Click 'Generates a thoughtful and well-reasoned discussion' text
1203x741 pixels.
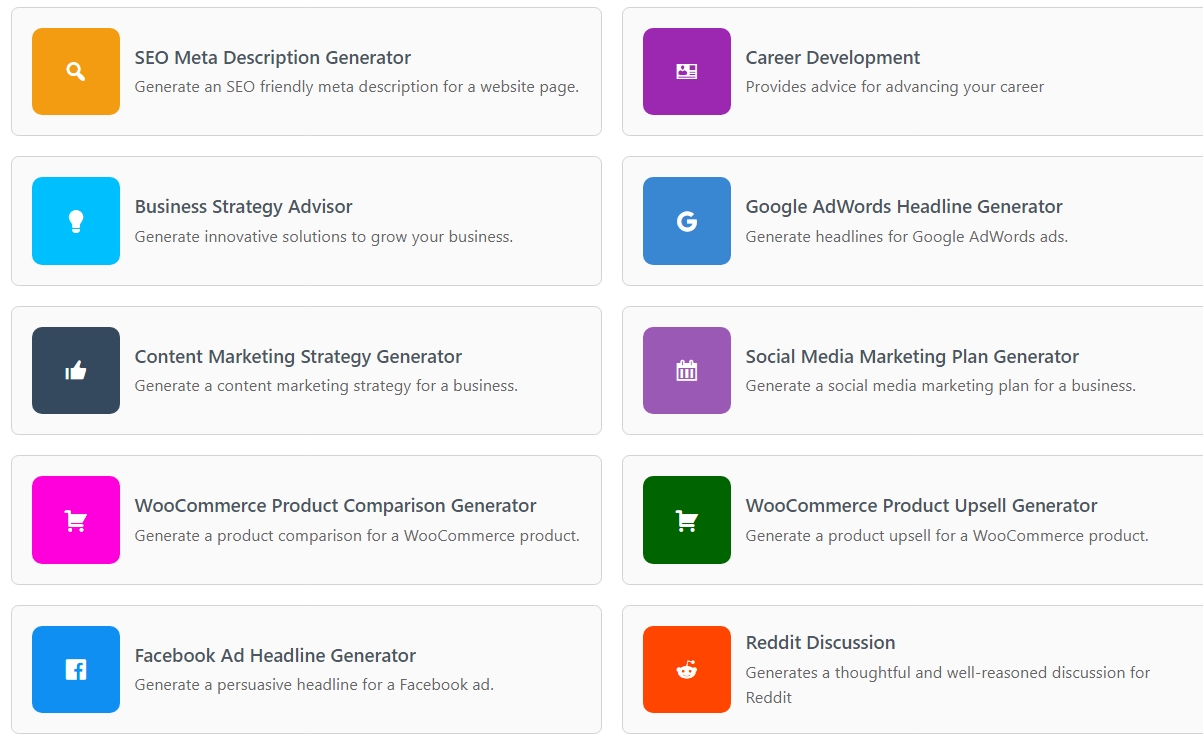[x=948, y=685]
